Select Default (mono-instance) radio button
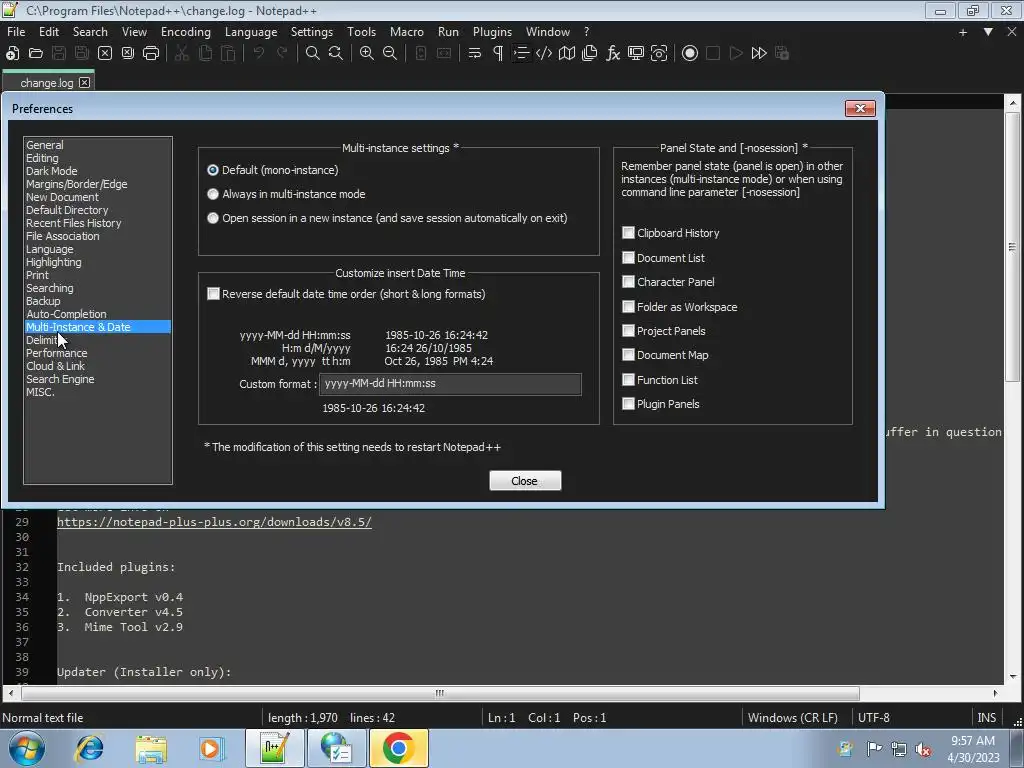Viewport: 1024px width, 768px height. point(213,170)
